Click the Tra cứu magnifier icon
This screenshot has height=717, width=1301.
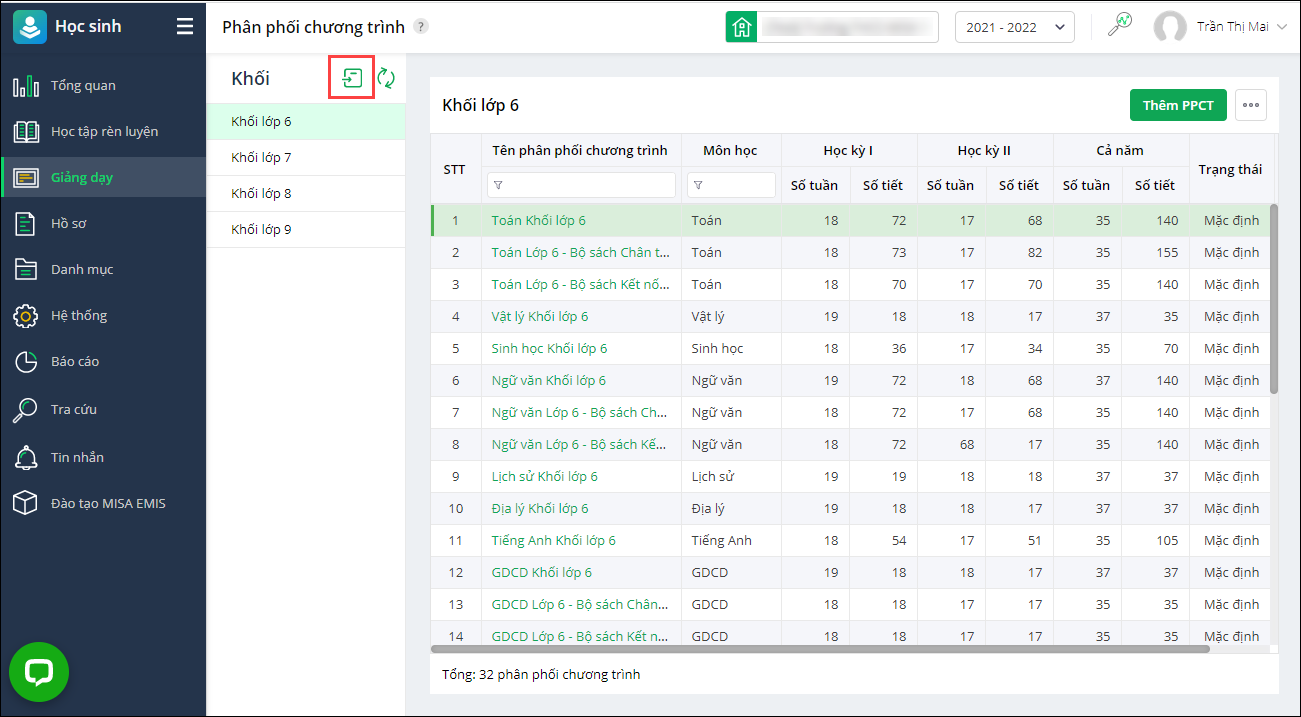point(26,409)
